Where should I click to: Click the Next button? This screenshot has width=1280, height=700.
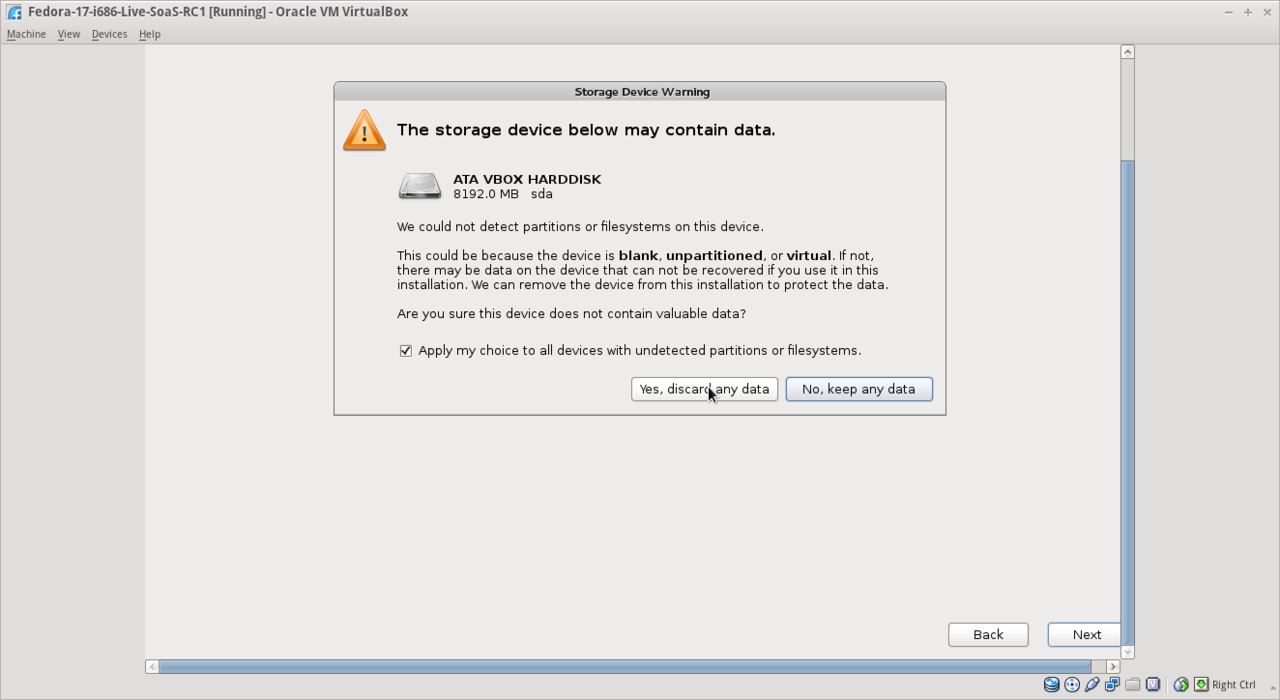[x=1084, y=634]
